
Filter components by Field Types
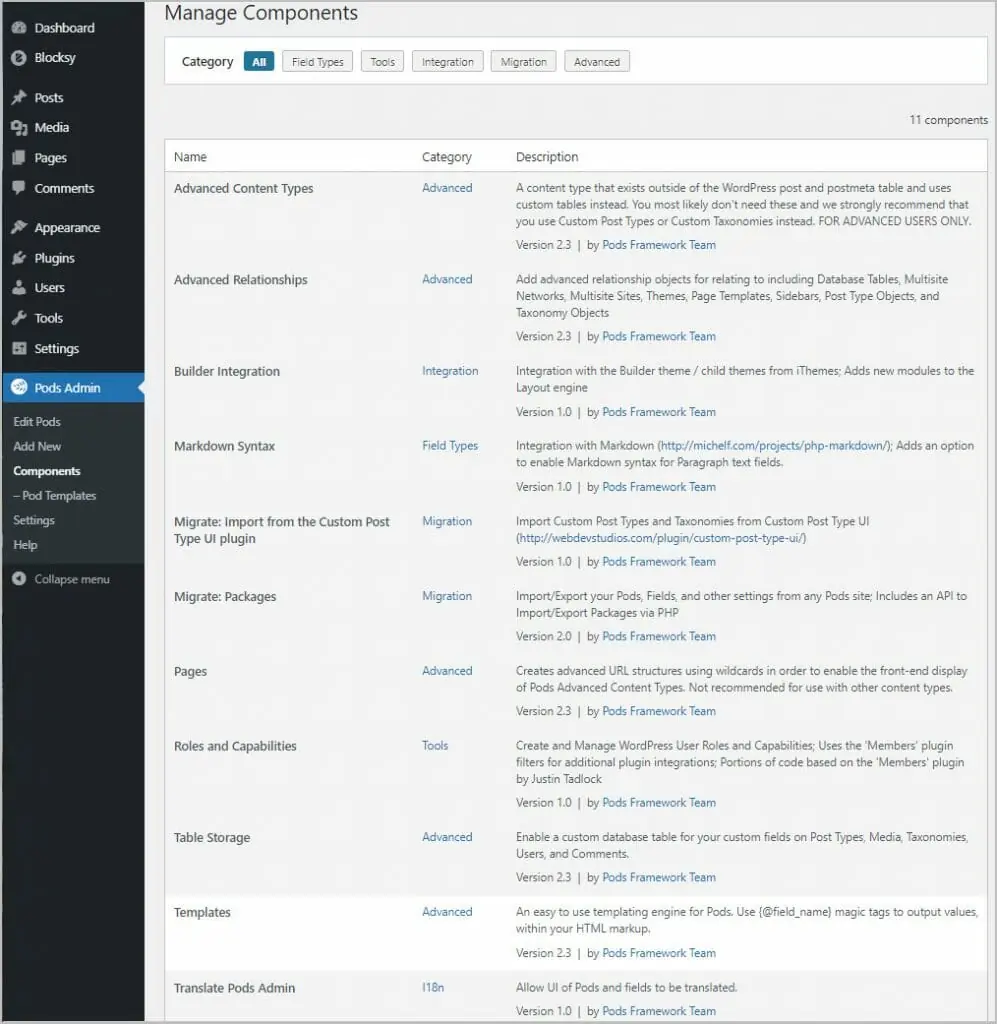(317, 61)
